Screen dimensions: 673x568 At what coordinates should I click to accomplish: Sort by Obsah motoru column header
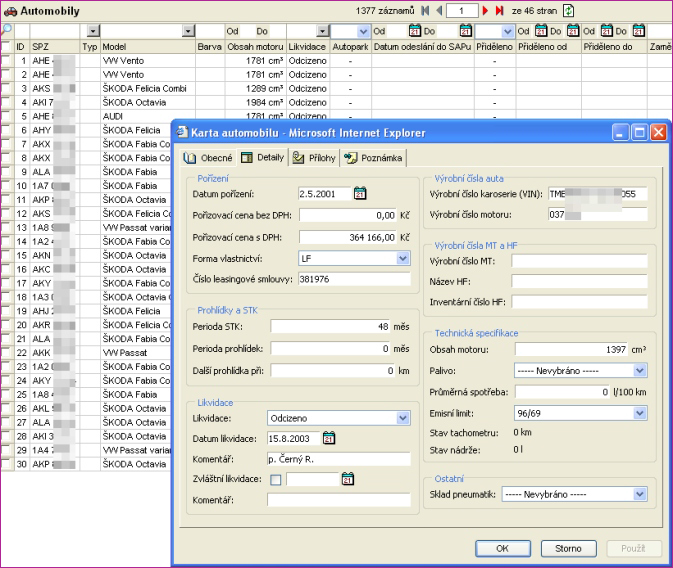click(255, 47)
